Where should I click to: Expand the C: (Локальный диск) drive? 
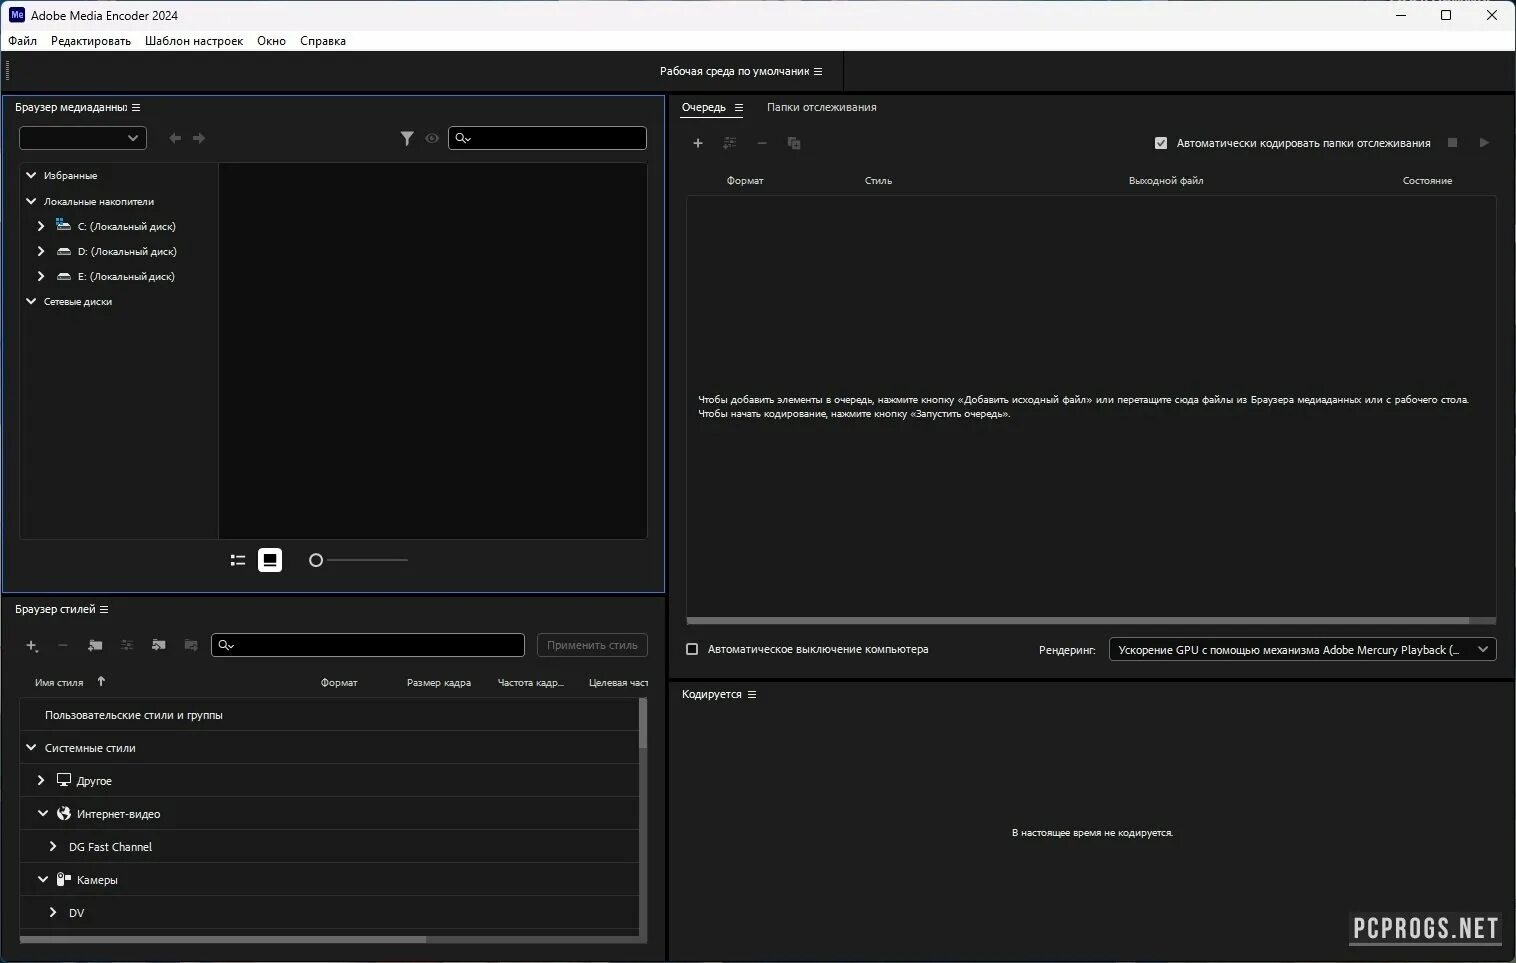point(41,226)
